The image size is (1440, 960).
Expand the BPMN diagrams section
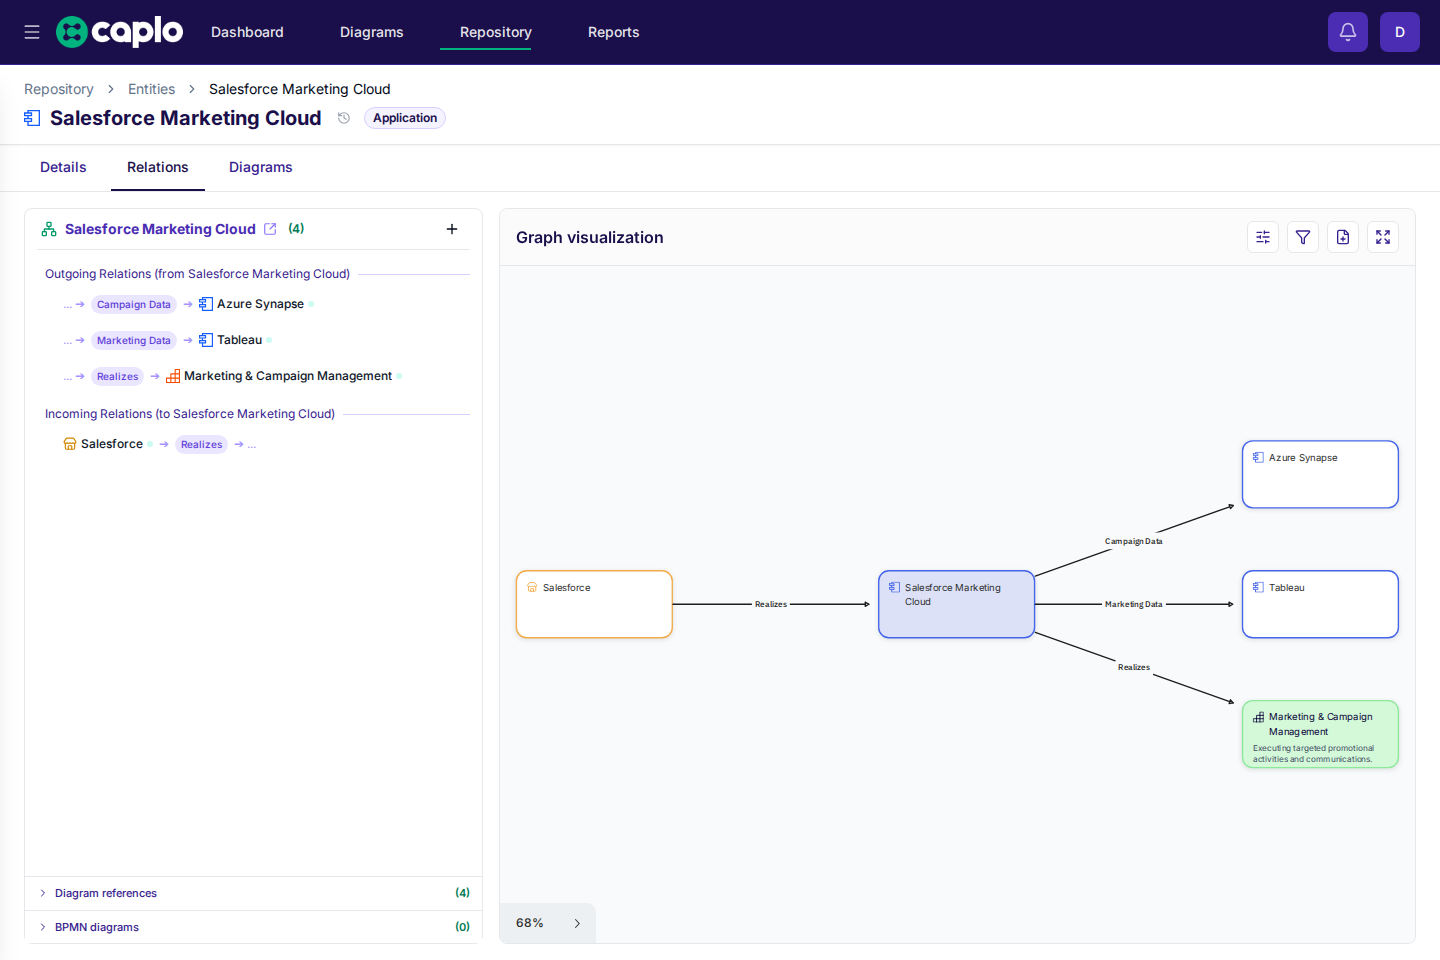click(x=254, y=927)
